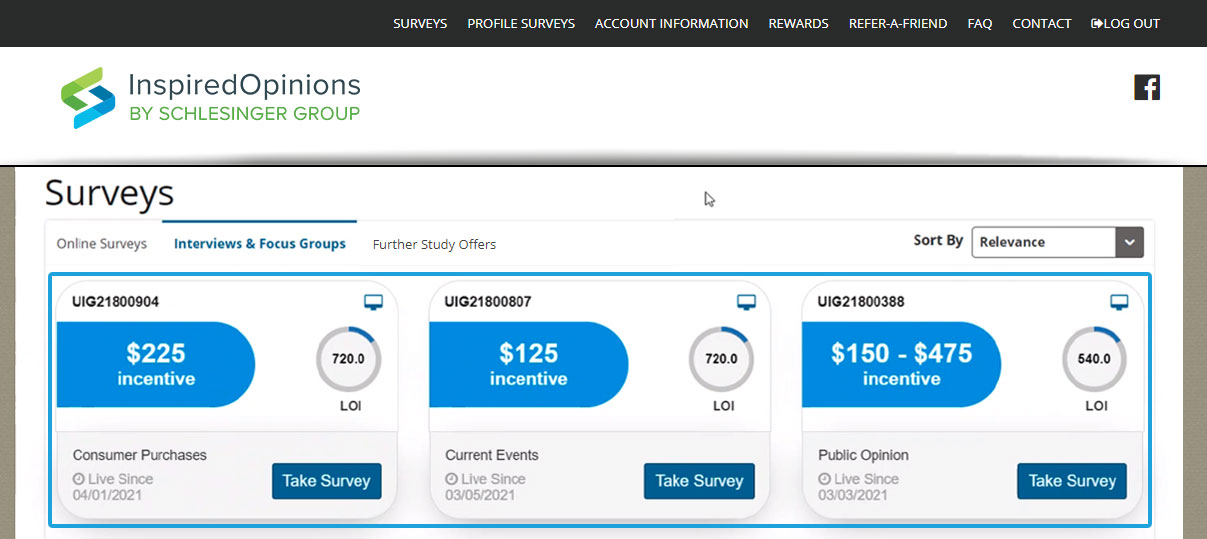Click the Public Opinion title
The height and width of the screenshot is (539, 1207).
click(x=864, y=455)
